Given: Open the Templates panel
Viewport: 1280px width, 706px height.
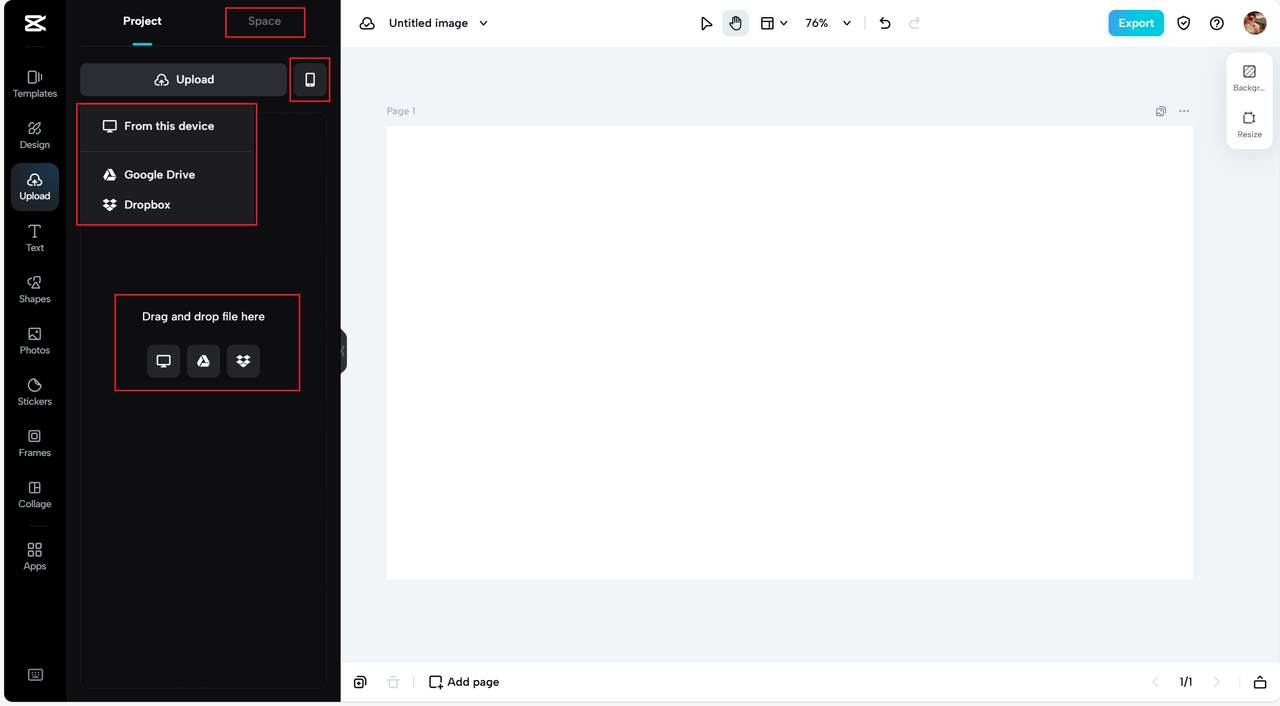Looking at the screenshot, I should click(x=35, y=84).
